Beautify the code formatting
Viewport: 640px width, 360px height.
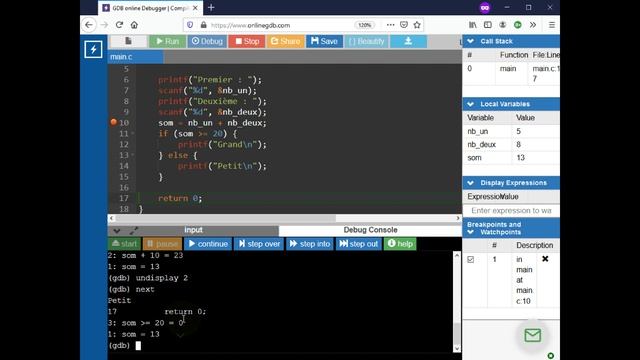pos(367,41)
